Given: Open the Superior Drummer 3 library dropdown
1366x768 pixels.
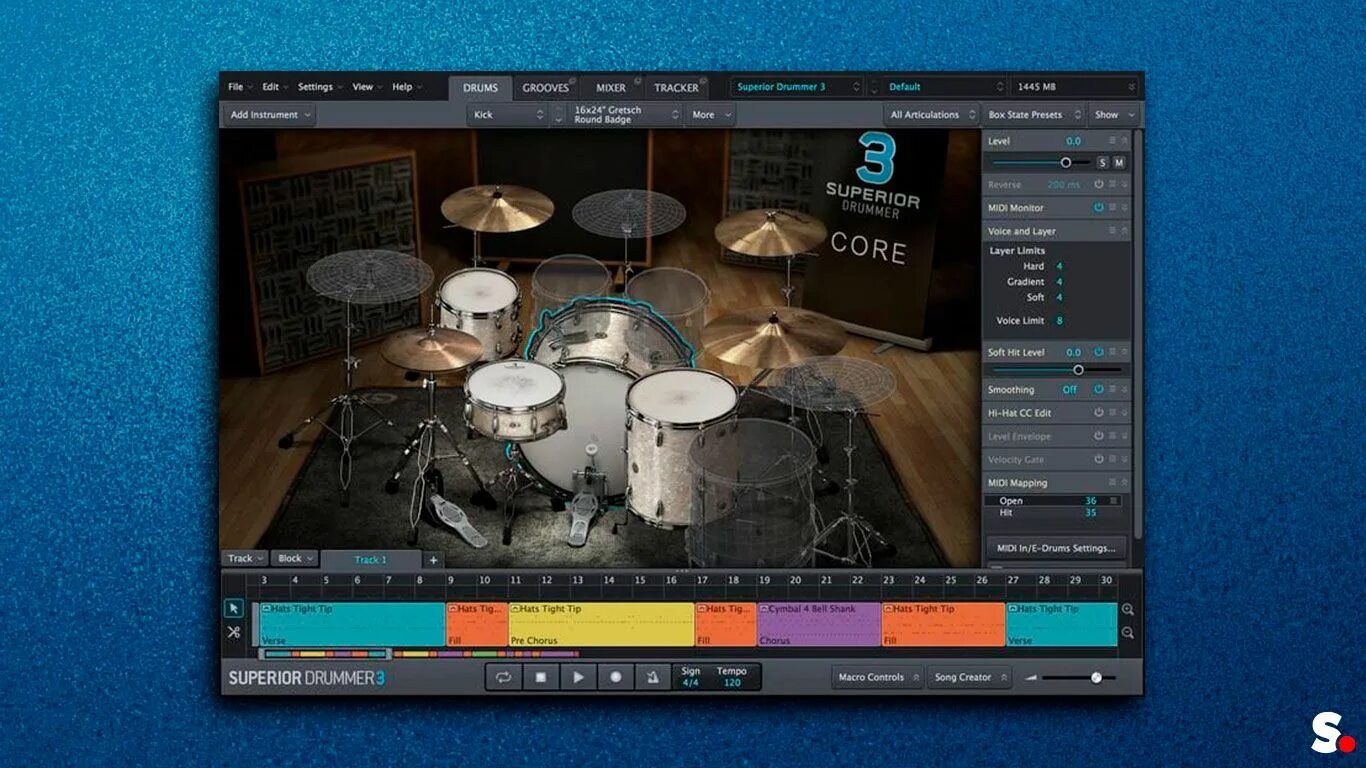Looking at the screenshot, I should click(x=797, y=87).
